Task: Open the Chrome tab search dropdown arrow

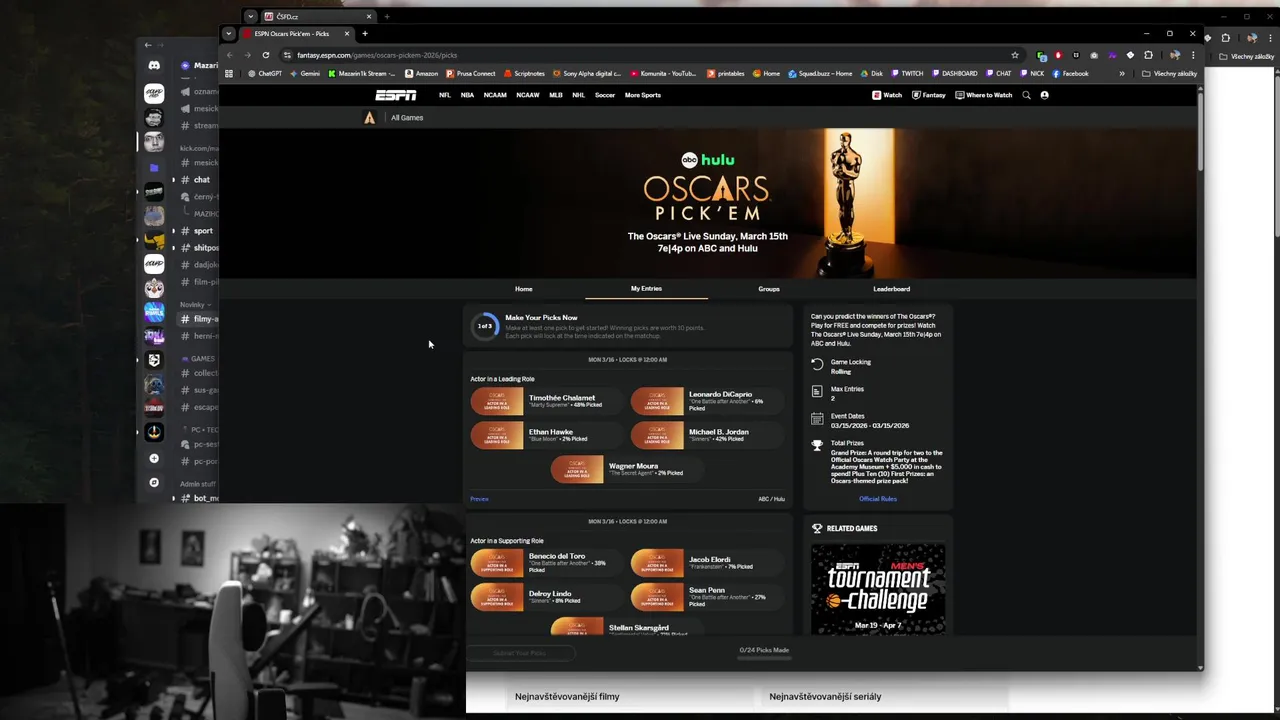Action: 228,33
